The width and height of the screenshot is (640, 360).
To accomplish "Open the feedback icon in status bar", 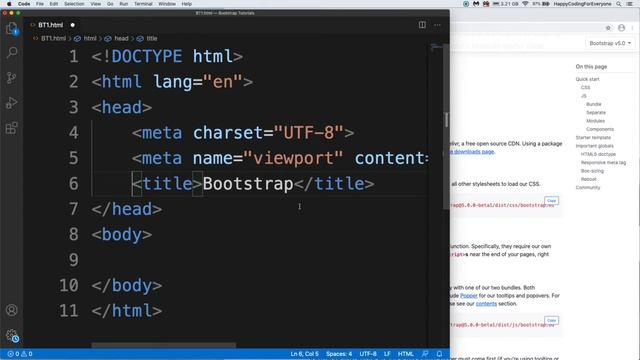I will 425,354.
